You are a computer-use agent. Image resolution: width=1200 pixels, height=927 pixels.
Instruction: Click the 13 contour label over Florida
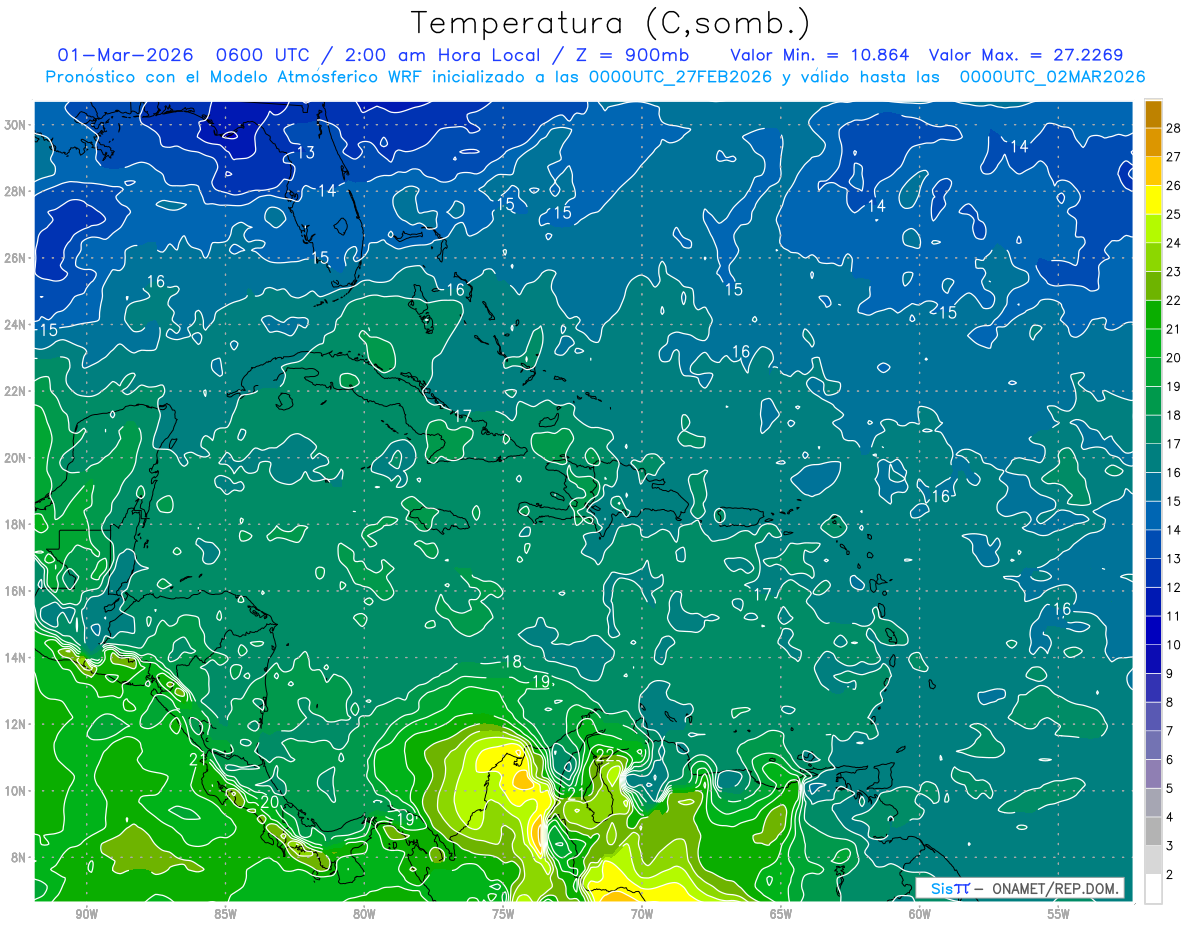click(306, 153)
